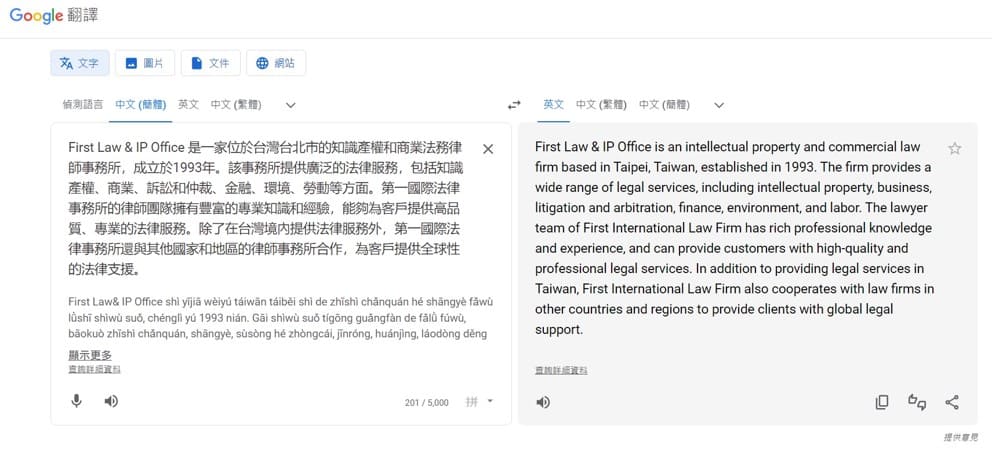
Task: Click the translated English output text
Action: [x=734, y=238]
